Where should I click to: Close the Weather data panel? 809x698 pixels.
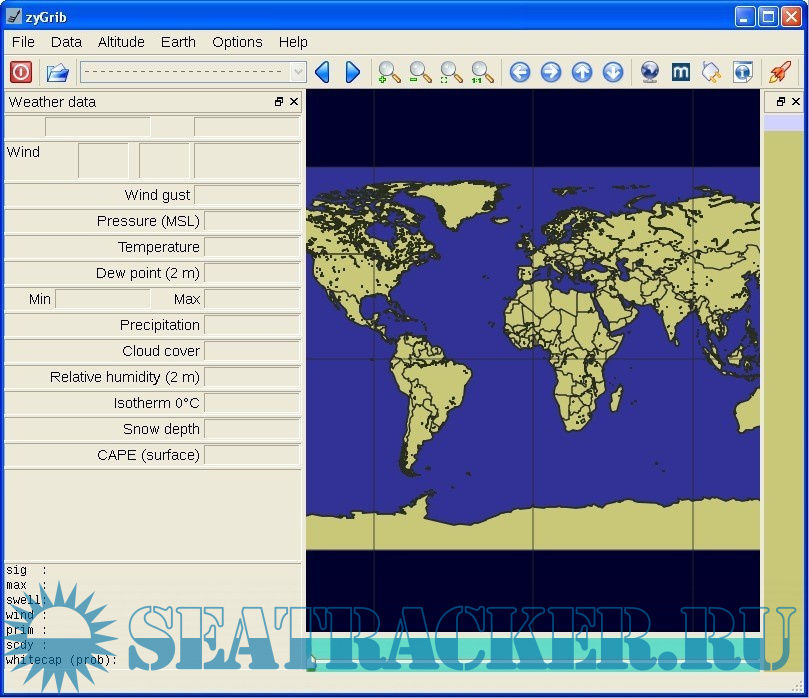(x=294, y=102)
